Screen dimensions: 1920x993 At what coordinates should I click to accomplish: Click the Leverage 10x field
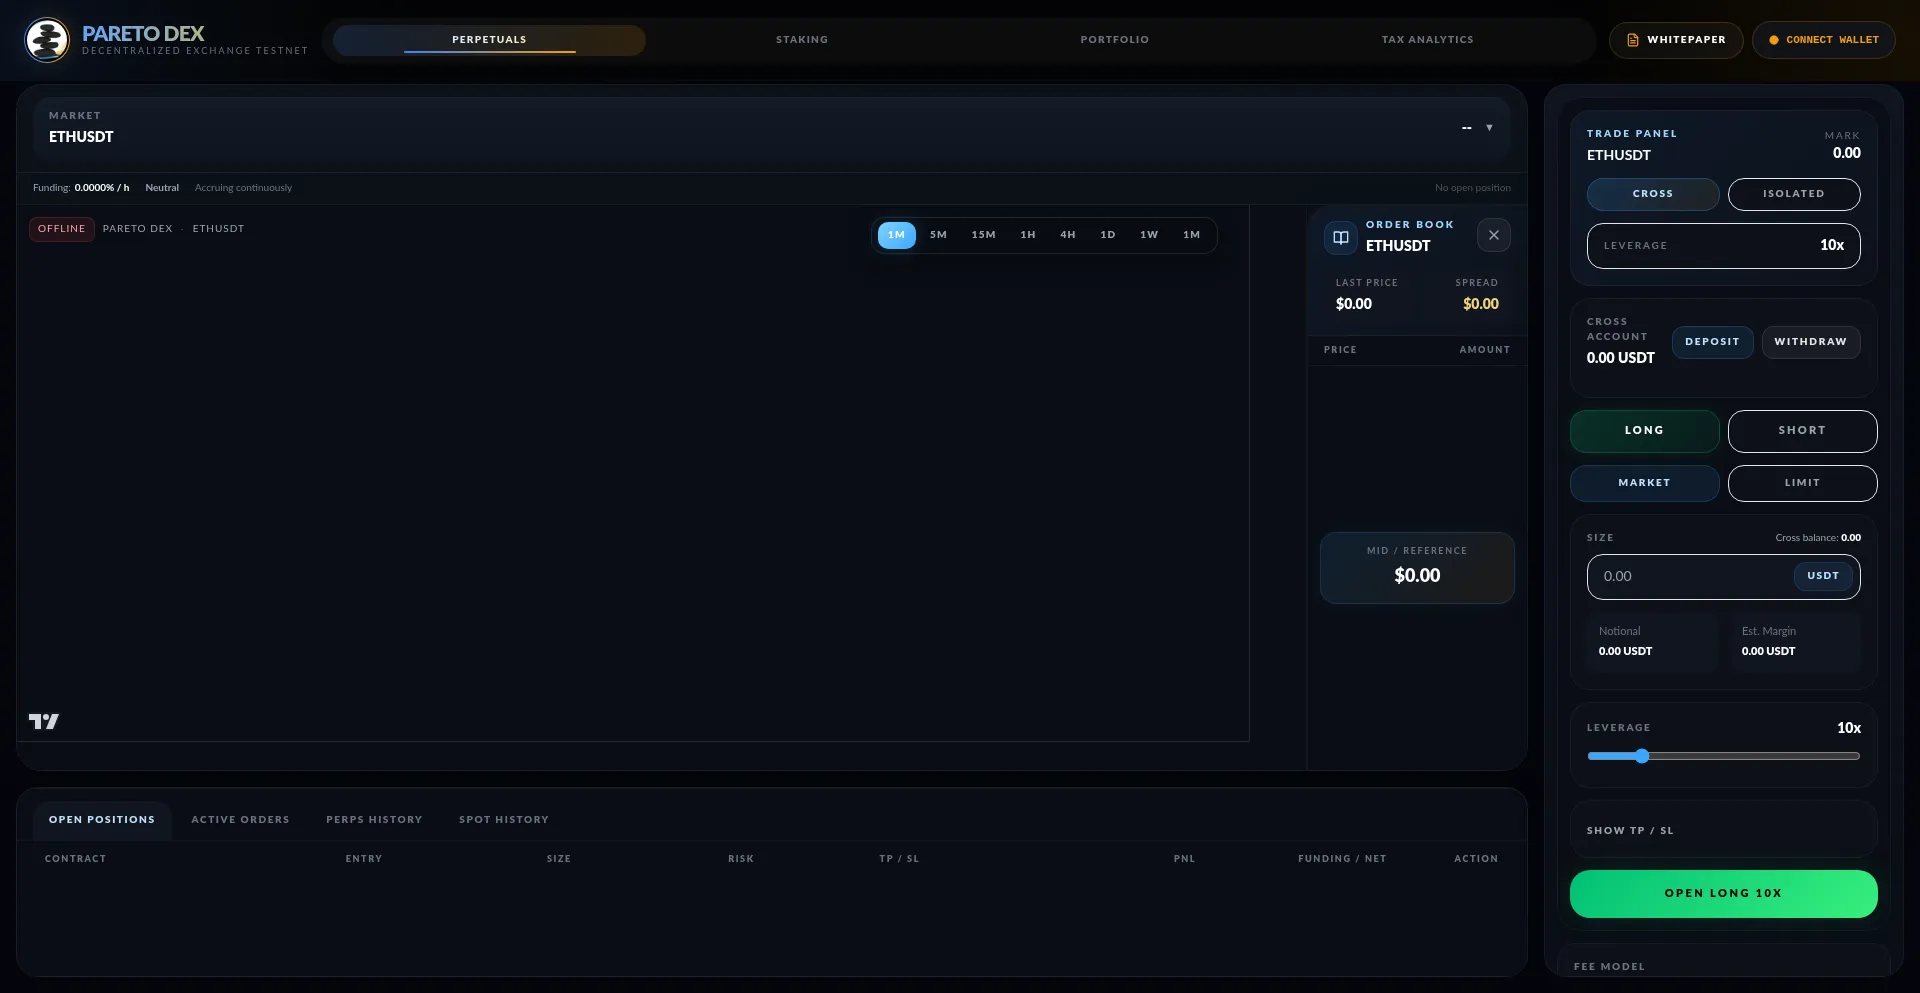tap(1723, 245)
